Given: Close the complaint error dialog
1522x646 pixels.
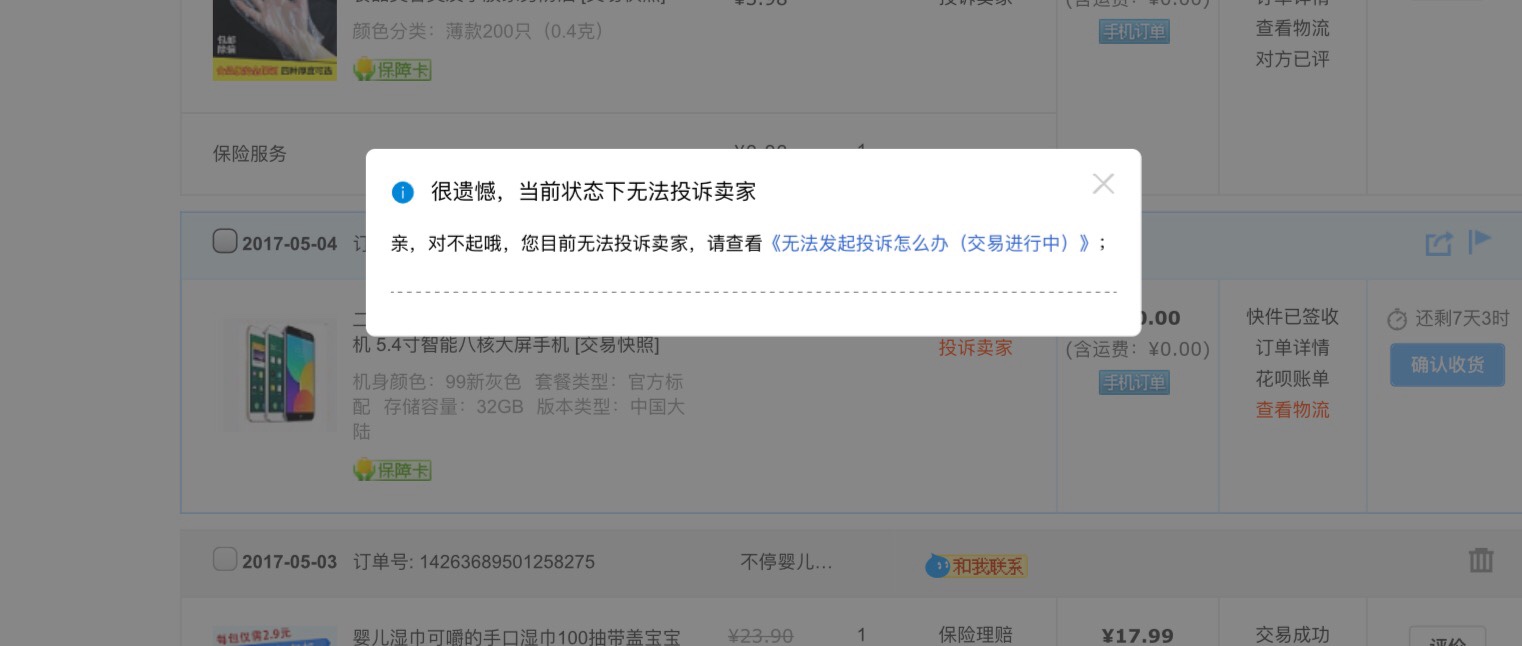Looking at the screenshot, I should point(1103,184).
